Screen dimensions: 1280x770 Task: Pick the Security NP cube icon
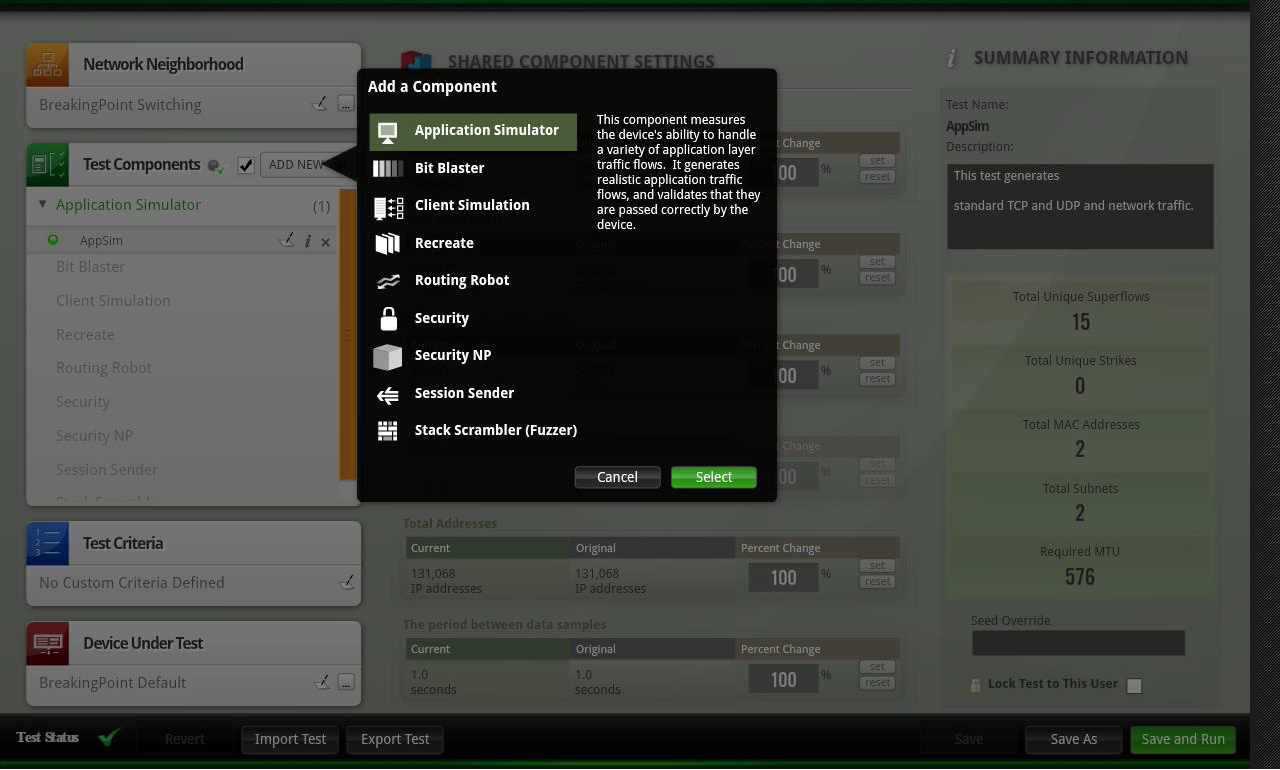[x=388, y=356]
